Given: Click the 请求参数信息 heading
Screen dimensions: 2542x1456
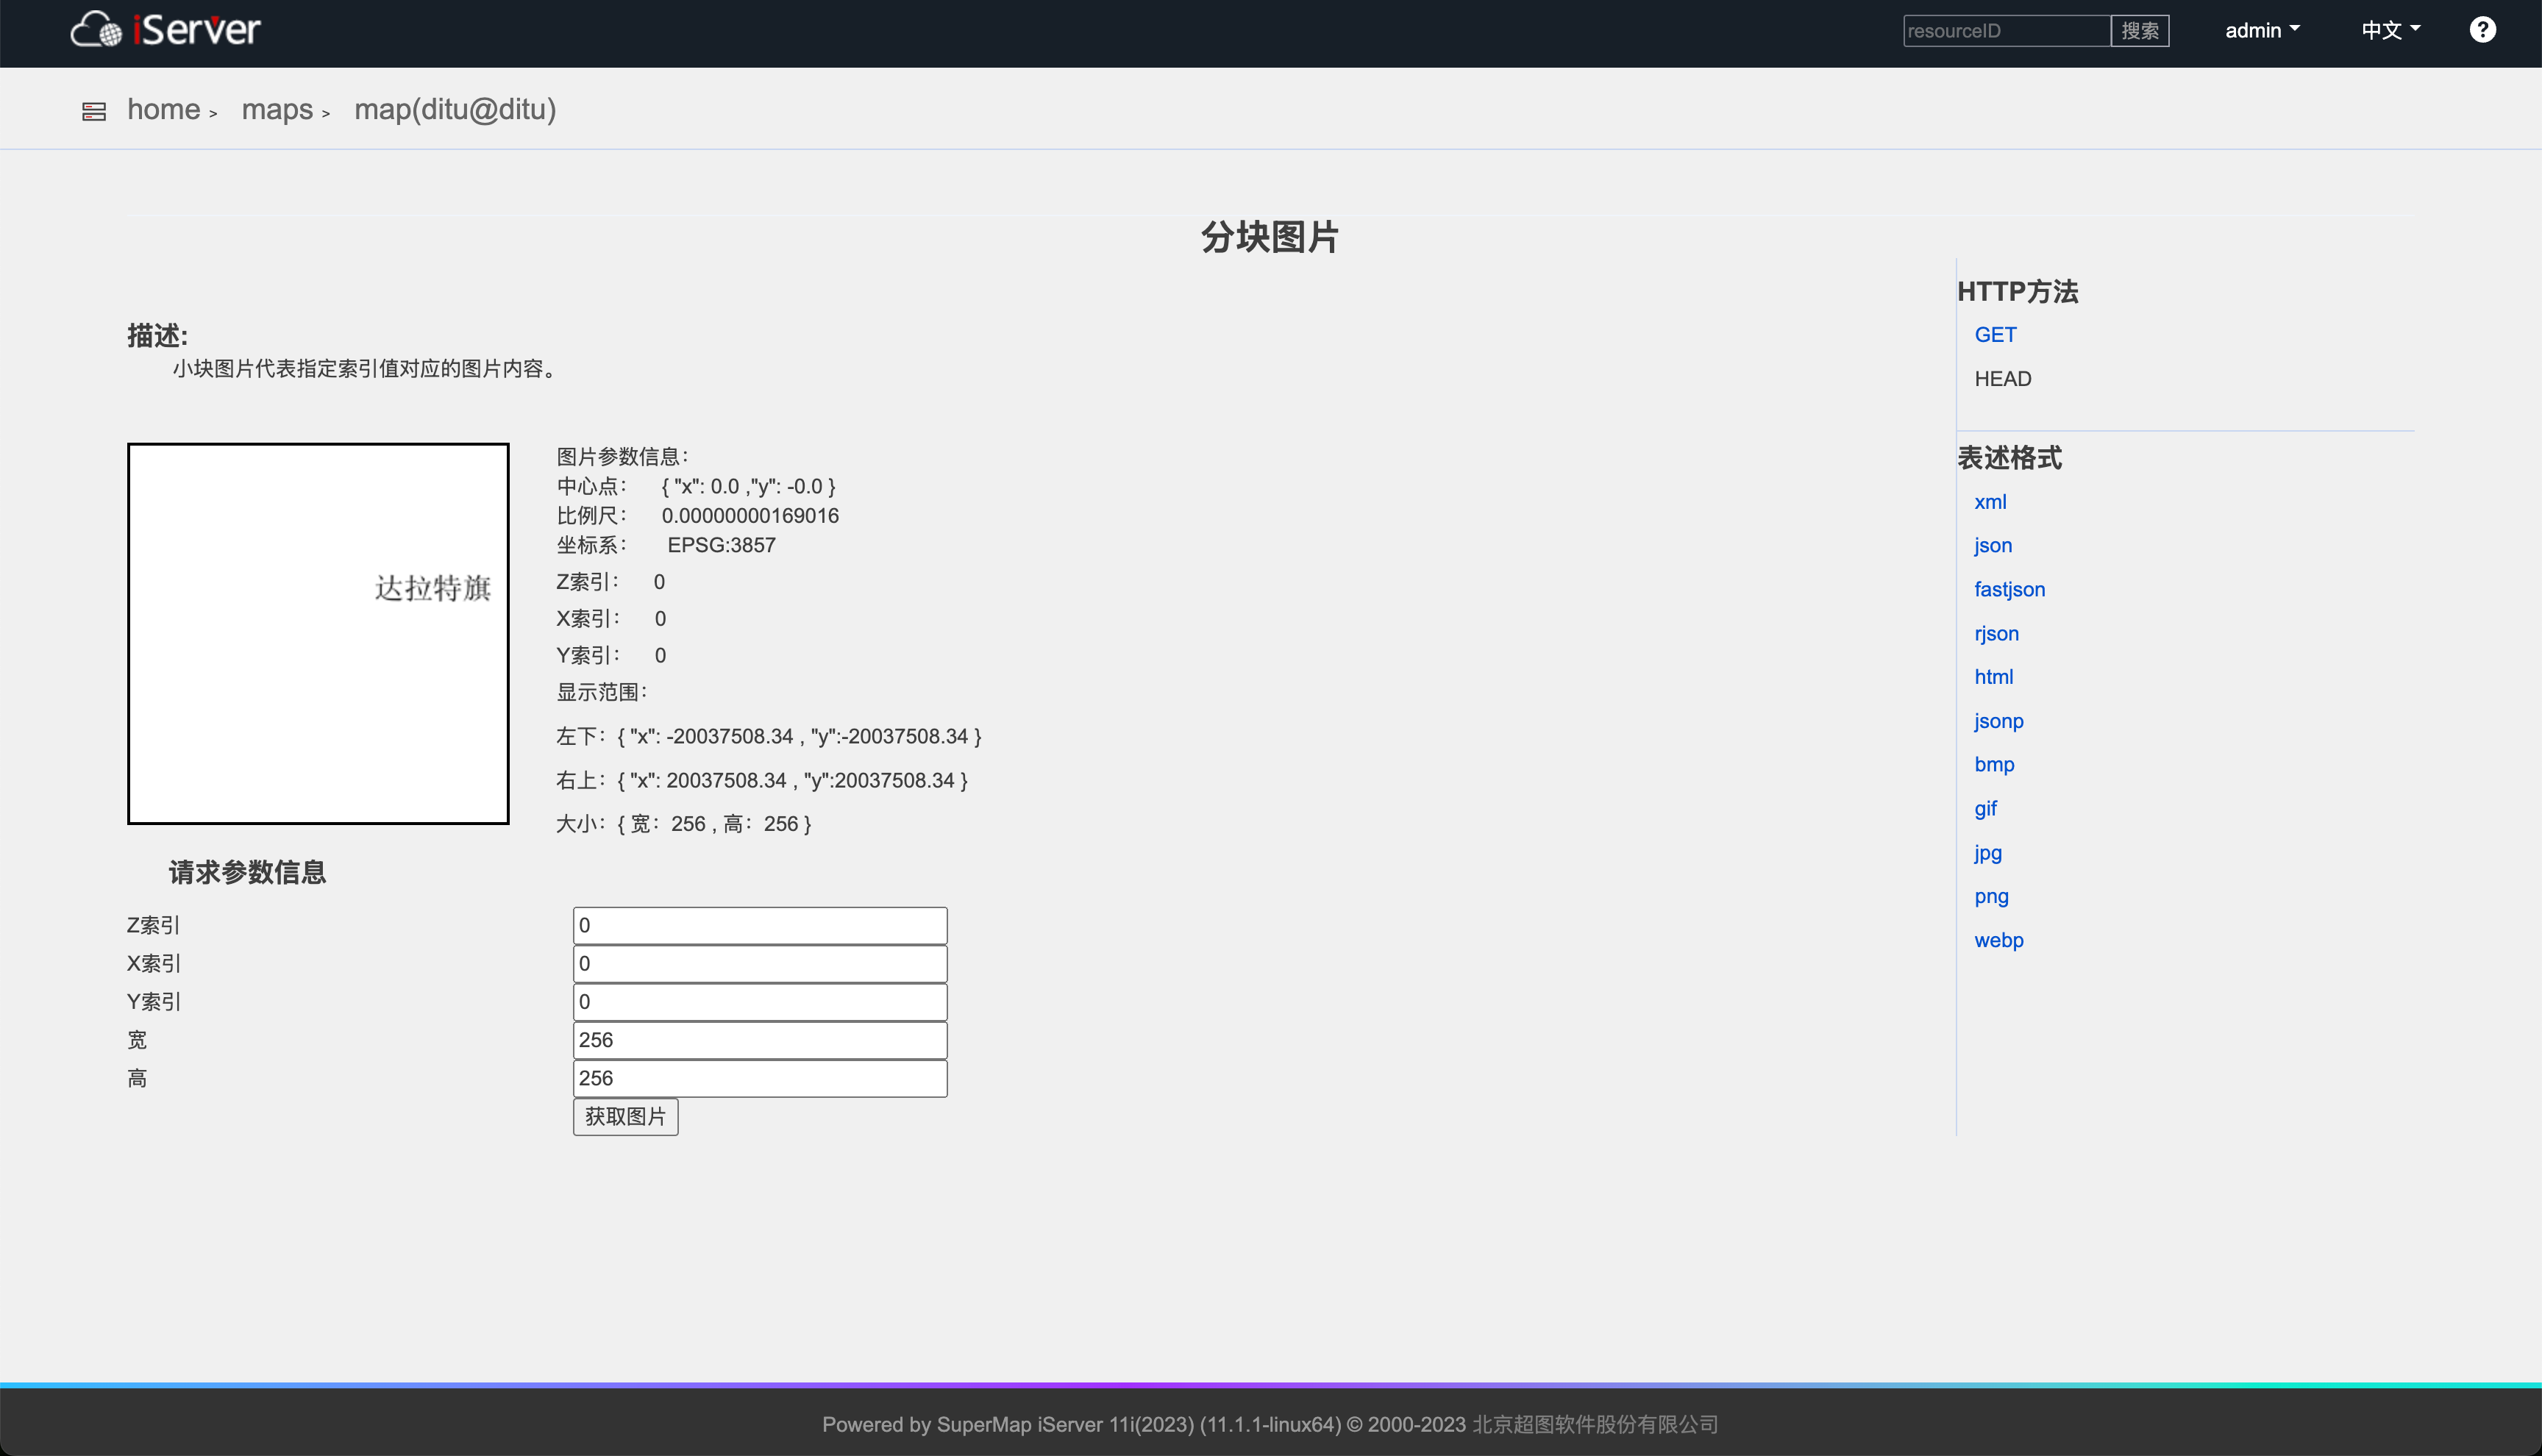Looking at the screenshot, I should [x=247, y=873].
